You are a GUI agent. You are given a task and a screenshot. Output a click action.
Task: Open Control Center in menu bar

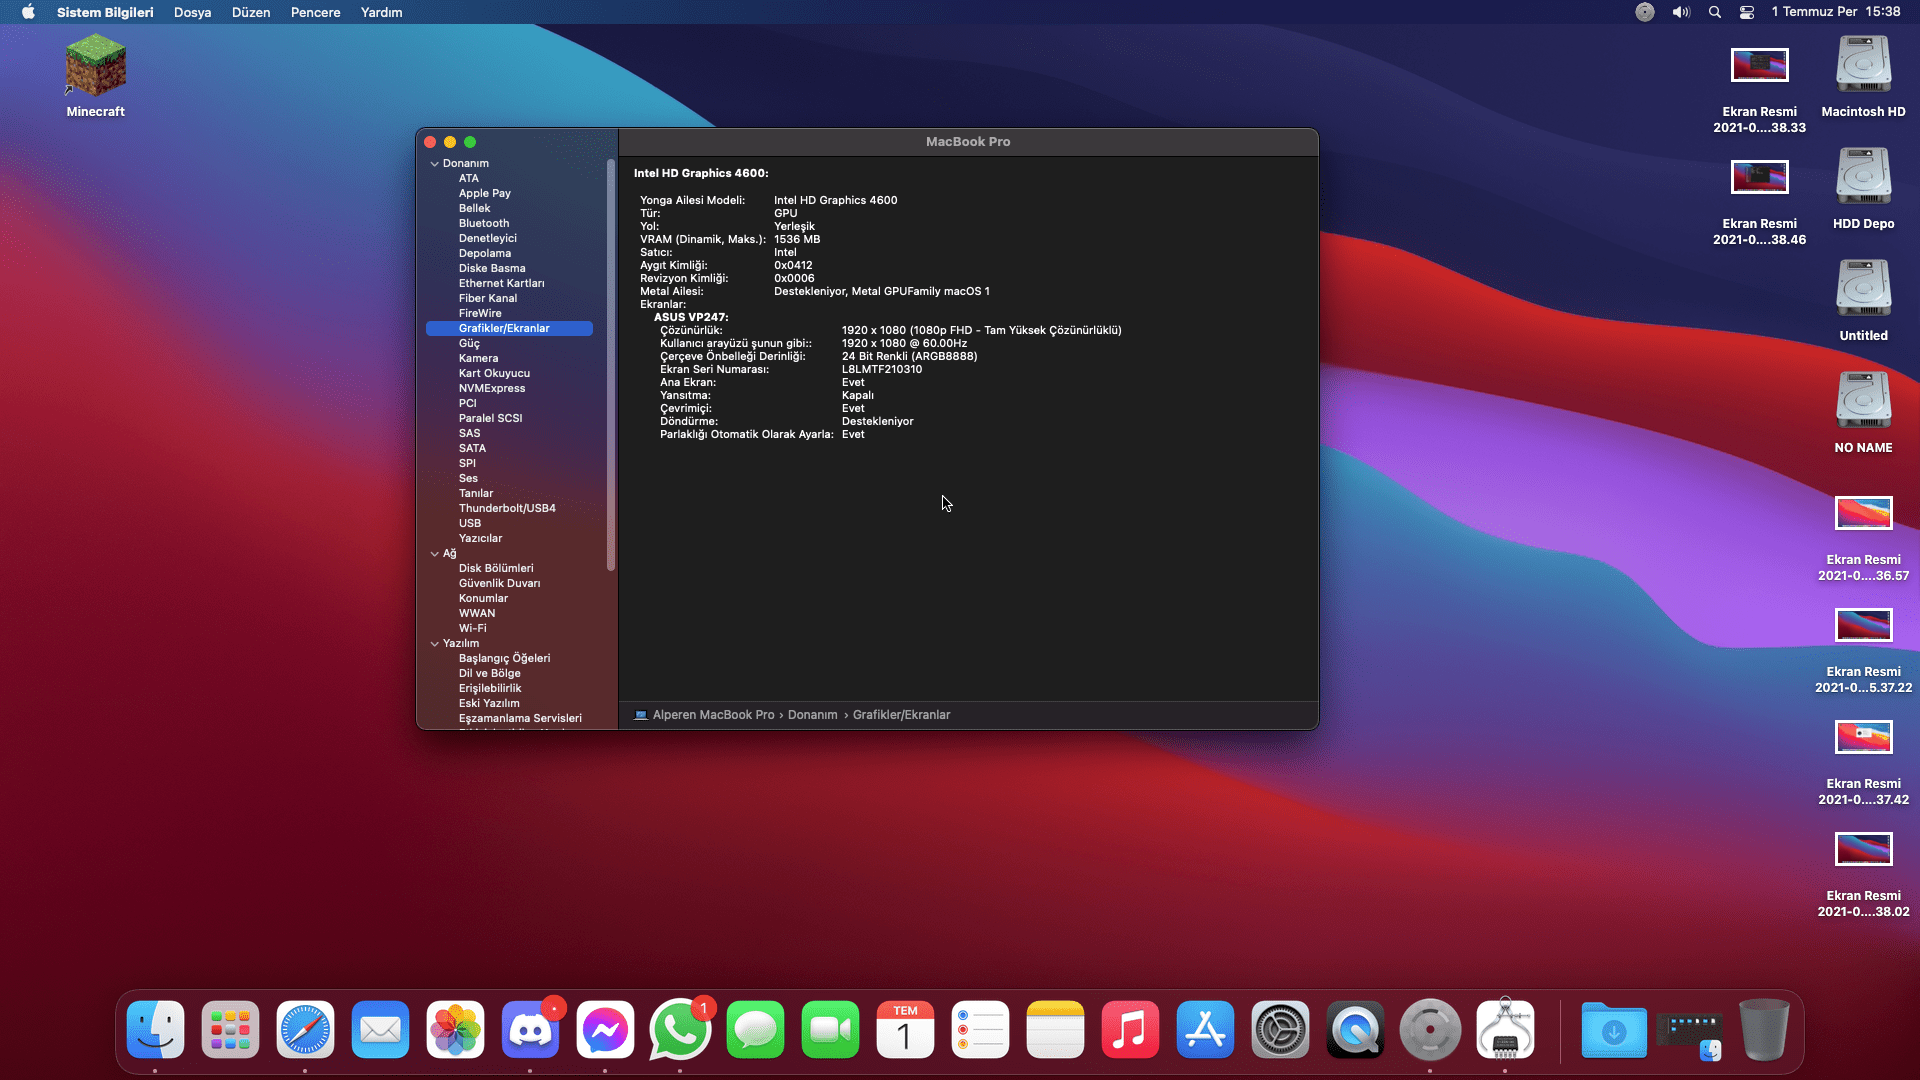click(x=1747, y=12)
